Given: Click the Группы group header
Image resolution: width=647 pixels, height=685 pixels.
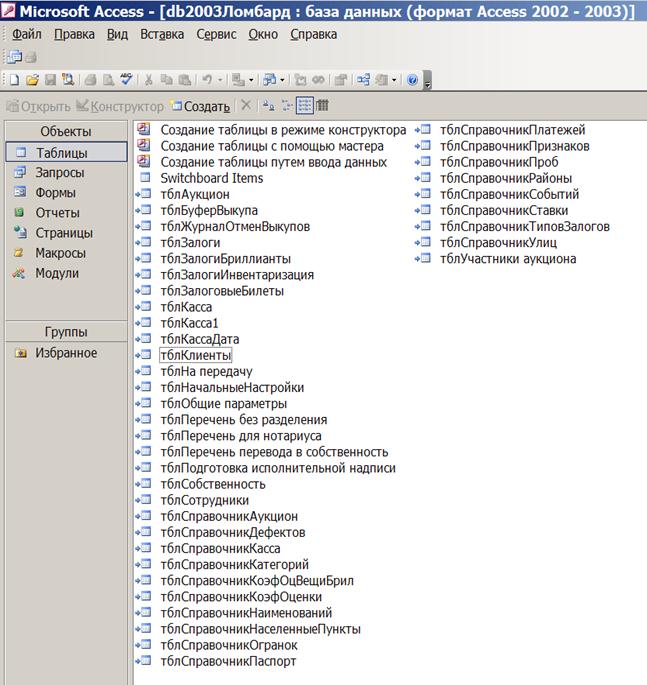Looking at the screenshot, I should pyautogui.click(x=66, y=332).
